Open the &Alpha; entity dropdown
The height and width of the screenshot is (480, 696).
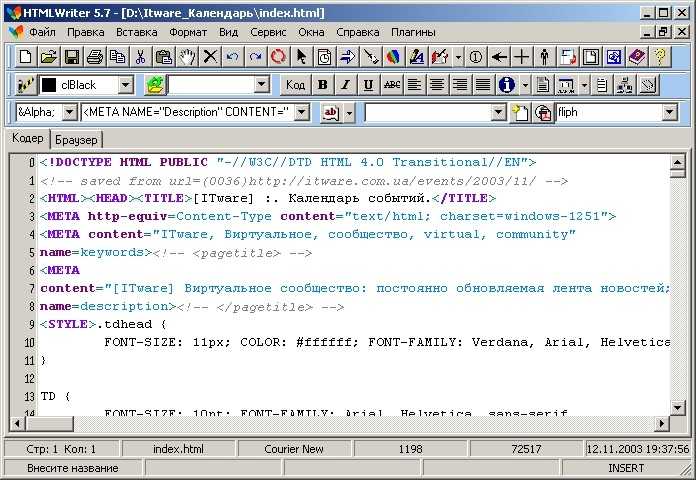pyautogui.click(x=70, y=112)
